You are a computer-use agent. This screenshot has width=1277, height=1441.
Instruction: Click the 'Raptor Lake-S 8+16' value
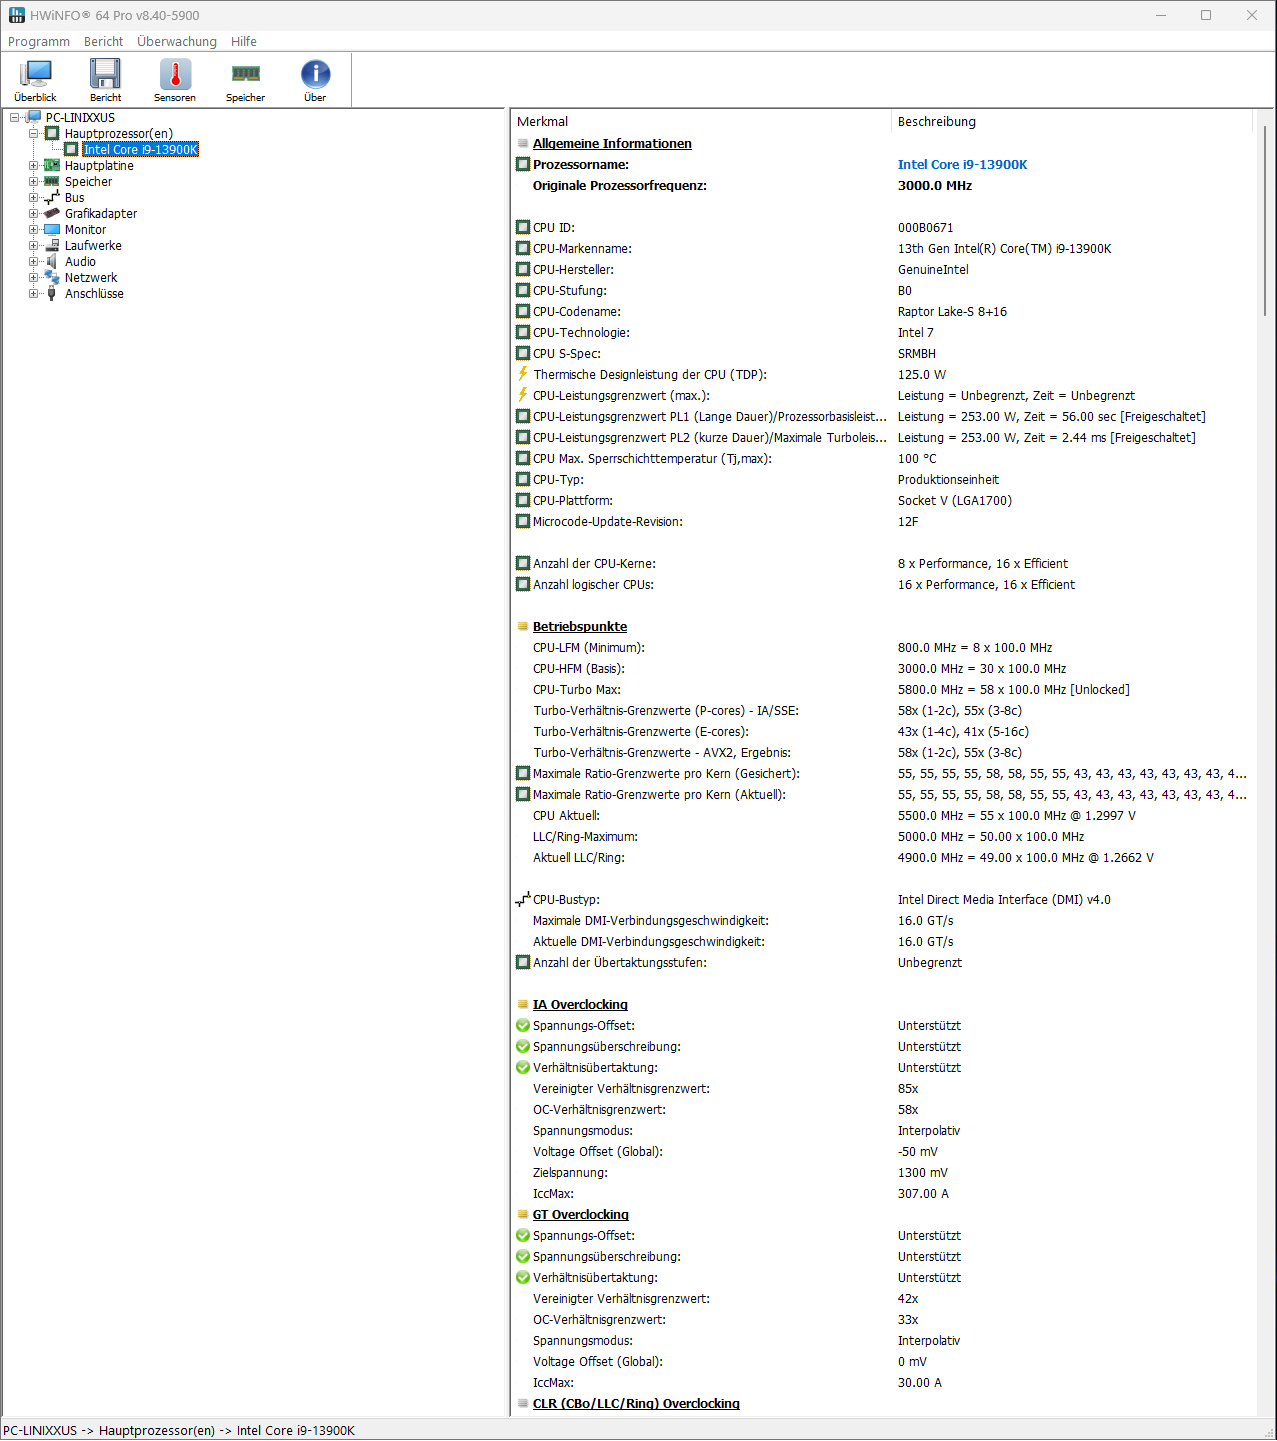tap(952, 311)
